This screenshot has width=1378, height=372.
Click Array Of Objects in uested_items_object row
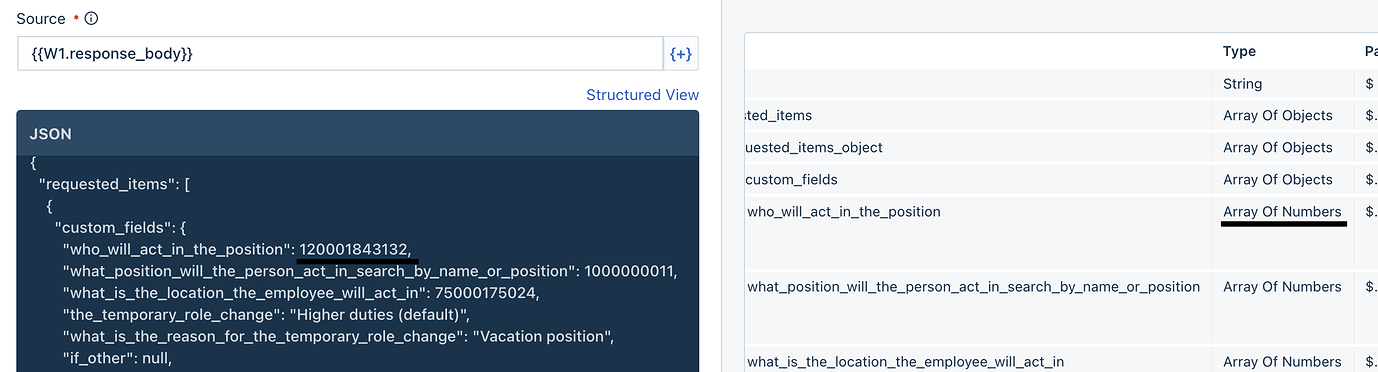pos(1278,148)
